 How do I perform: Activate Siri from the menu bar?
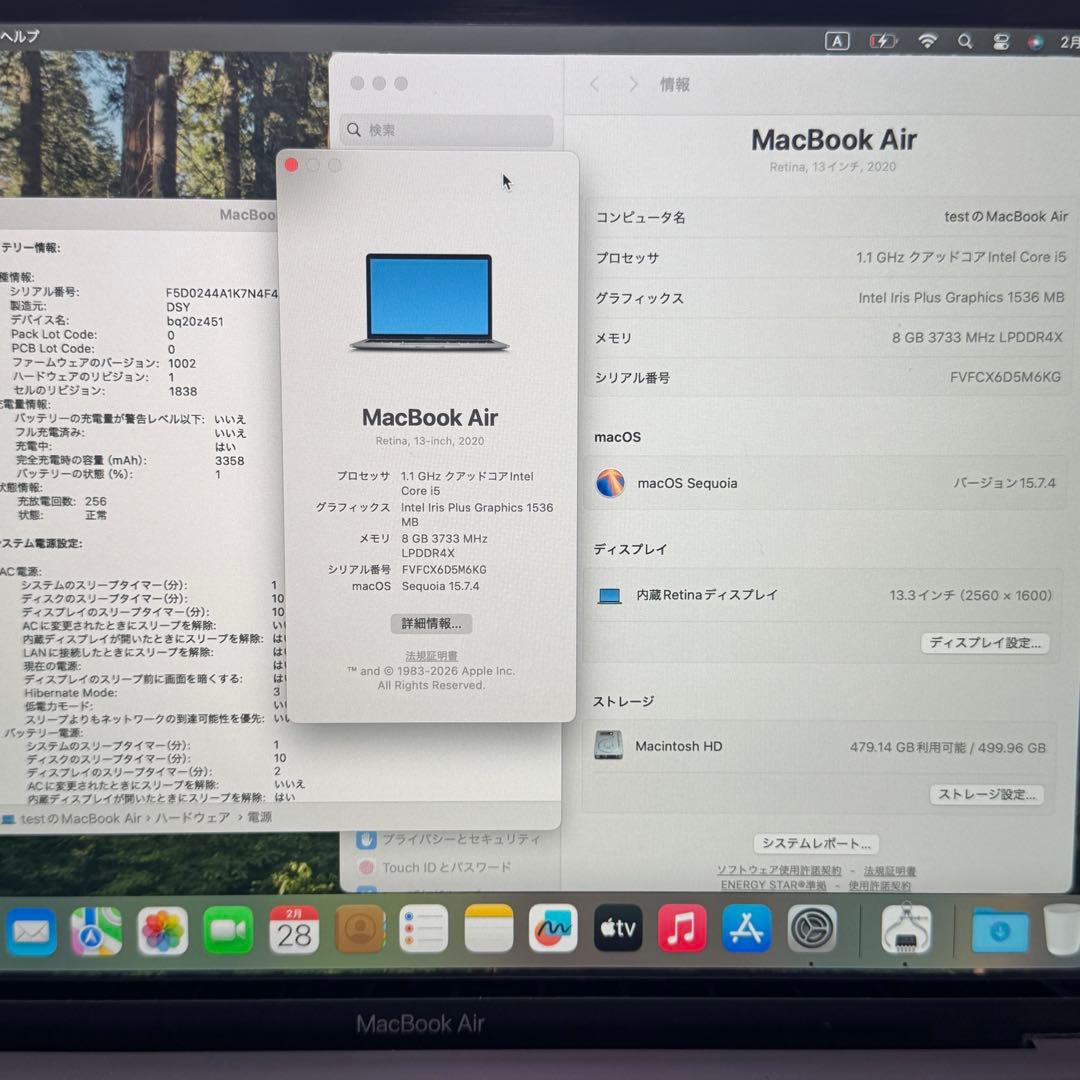1035,42
